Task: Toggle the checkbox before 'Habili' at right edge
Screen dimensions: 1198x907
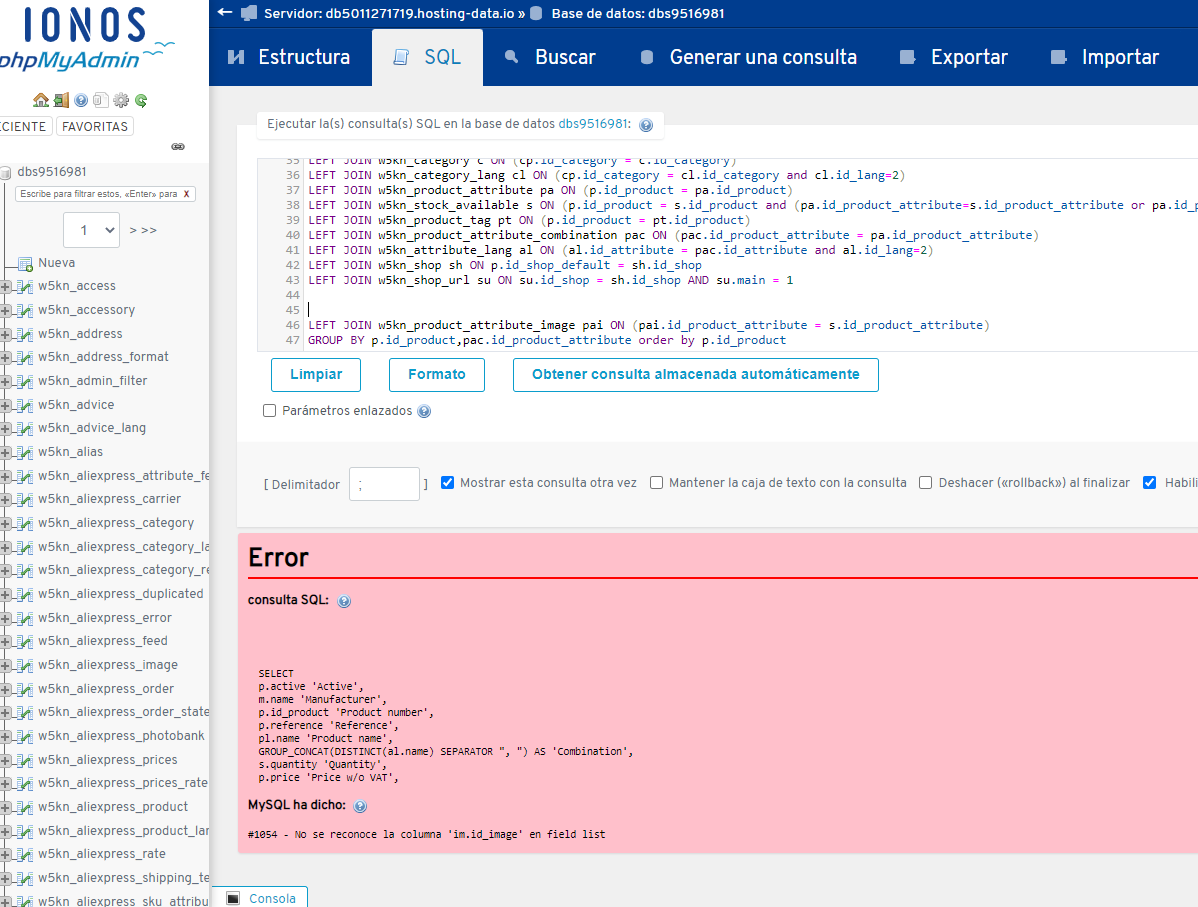Action: (1149, 482)
